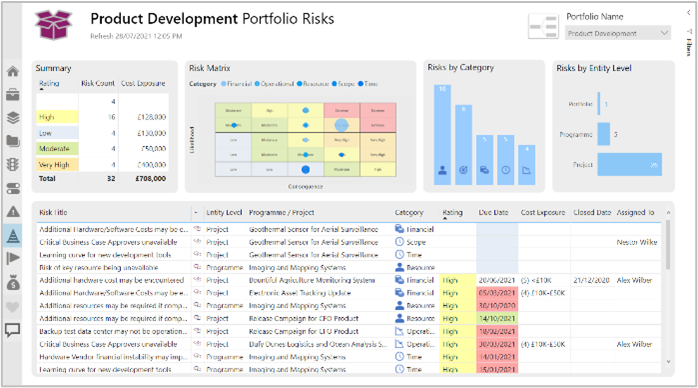Click the filter funnel icon above Filters

point(690,32)
